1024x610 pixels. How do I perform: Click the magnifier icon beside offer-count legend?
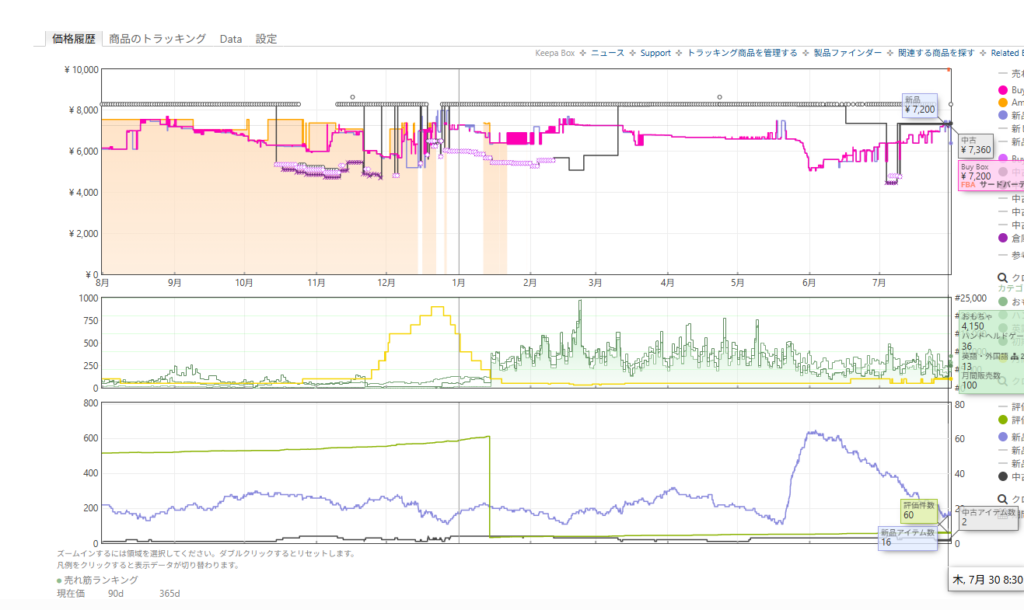[1002, 499]
